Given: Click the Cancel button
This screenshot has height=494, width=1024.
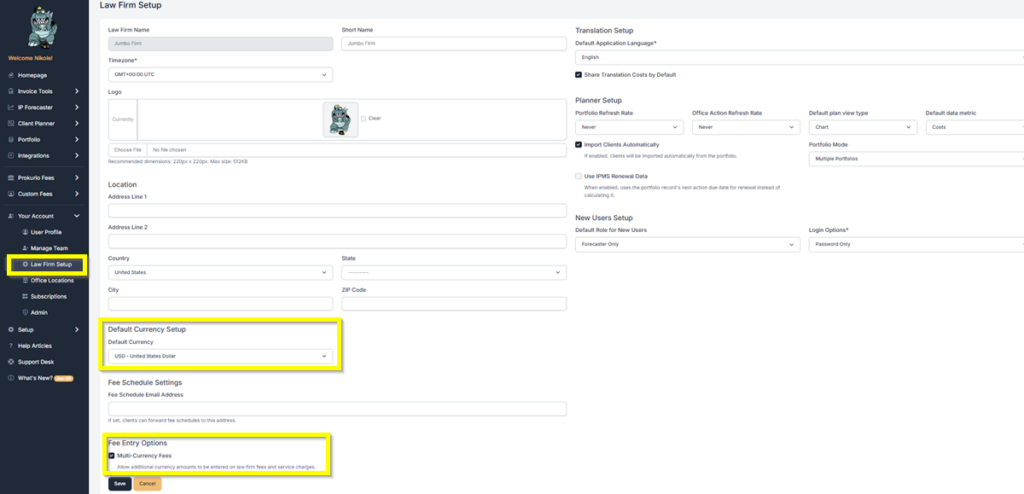Looking at the screenshot, I should click(148, 484).
